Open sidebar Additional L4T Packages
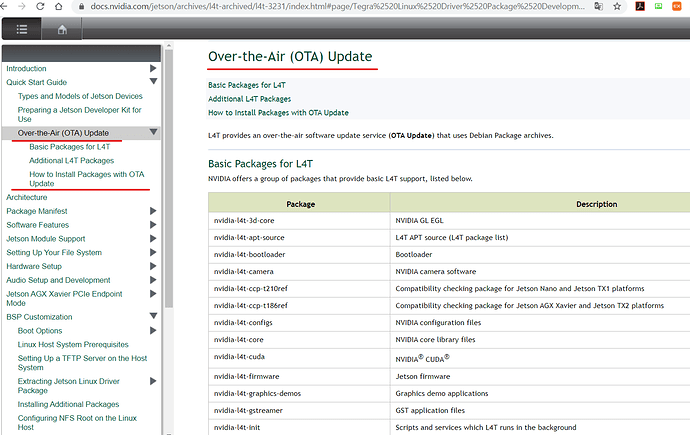The image size is (690, 435). click(x=71, y=161)
